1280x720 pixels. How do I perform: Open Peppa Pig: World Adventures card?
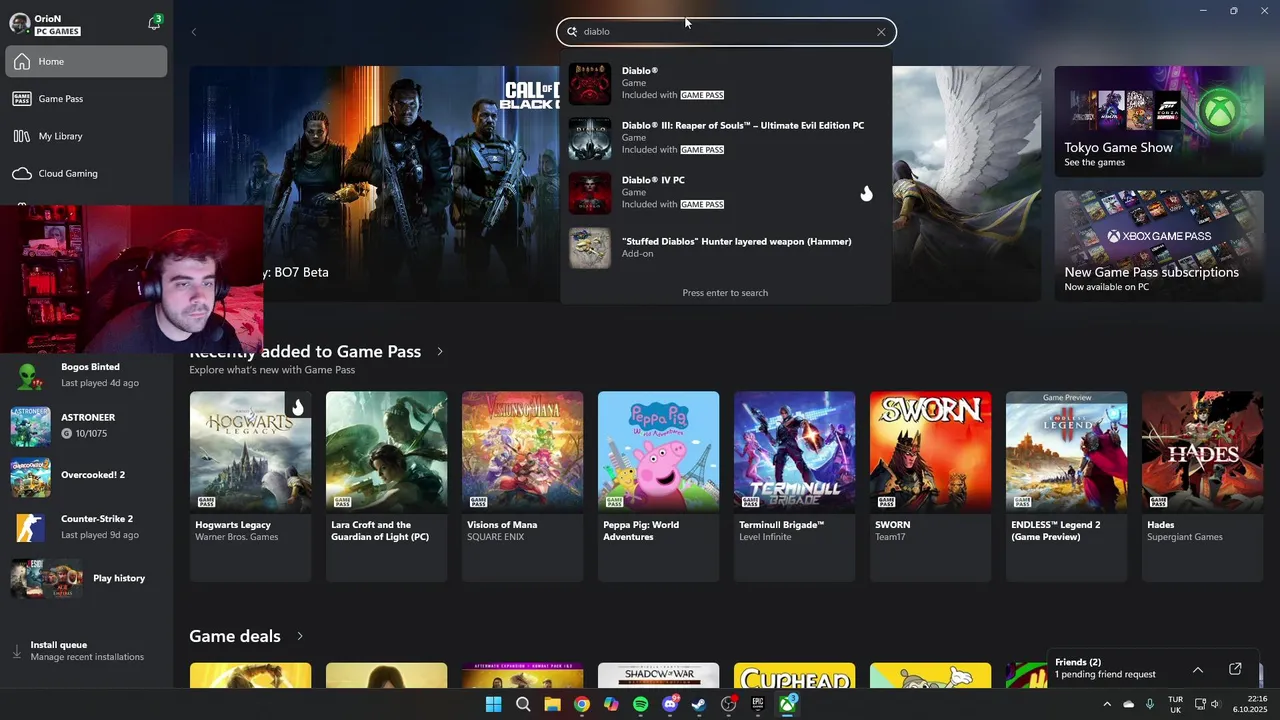pos(658,486)
